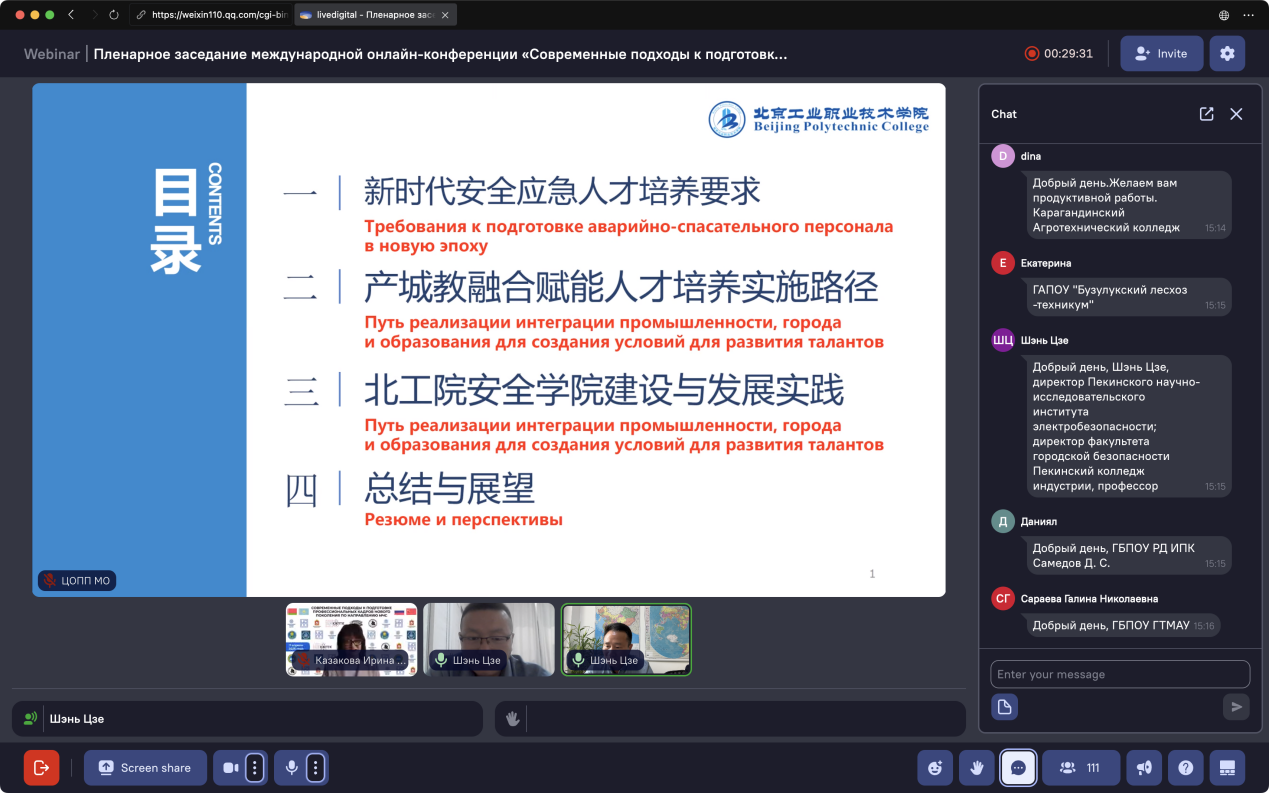Toggle the camera on or off

point(230,768)
